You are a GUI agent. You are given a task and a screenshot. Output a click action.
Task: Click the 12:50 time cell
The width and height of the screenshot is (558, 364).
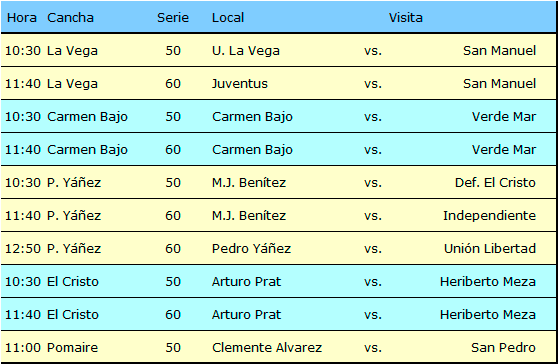point(23,248)
